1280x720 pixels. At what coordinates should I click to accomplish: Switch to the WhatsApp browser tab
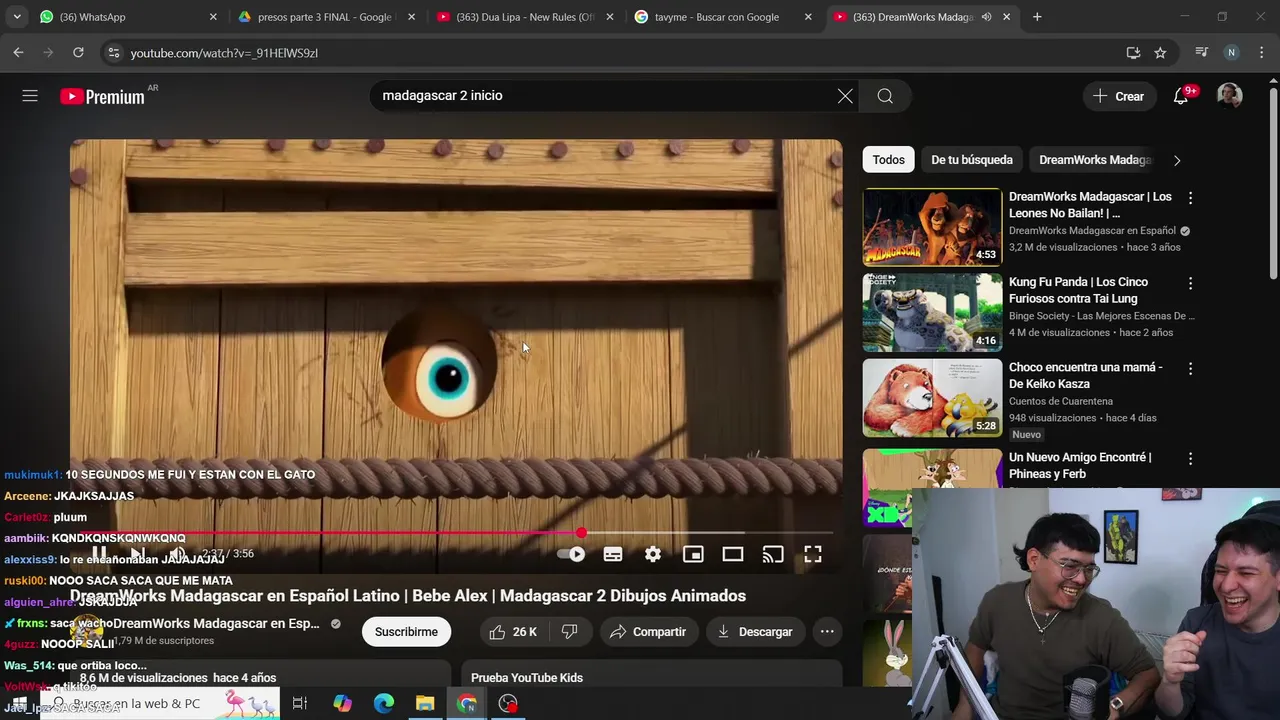(x=126, y=17)
